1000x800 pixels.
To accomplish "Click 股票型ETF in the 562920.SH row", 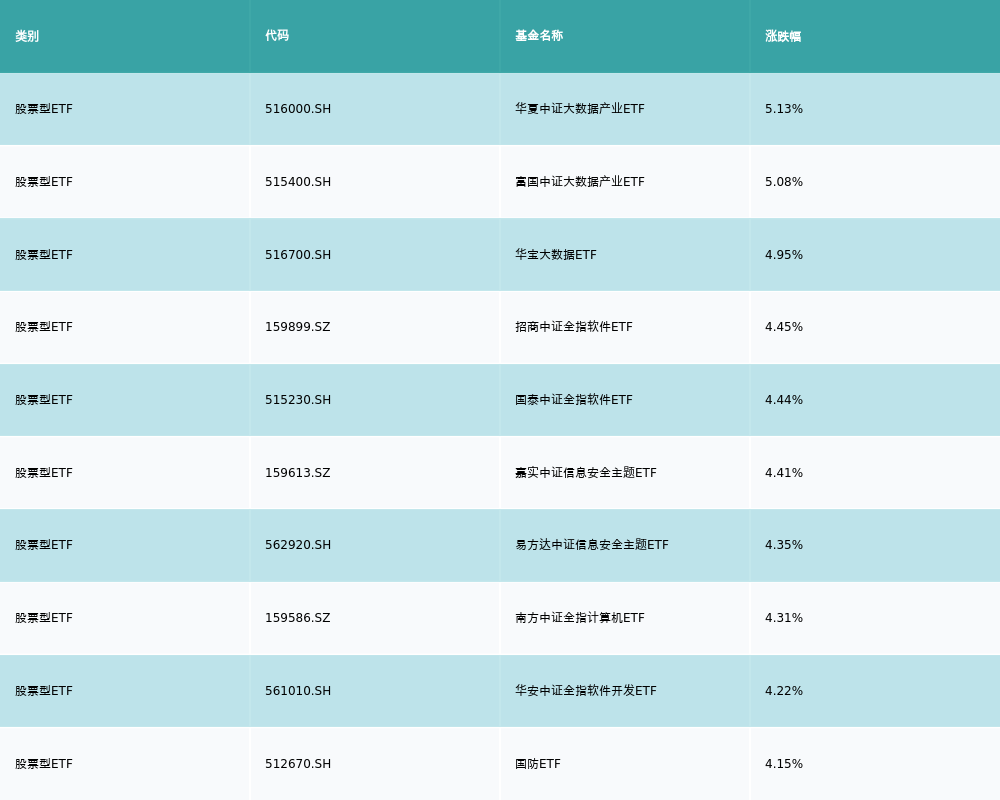I will click(44, 545).
